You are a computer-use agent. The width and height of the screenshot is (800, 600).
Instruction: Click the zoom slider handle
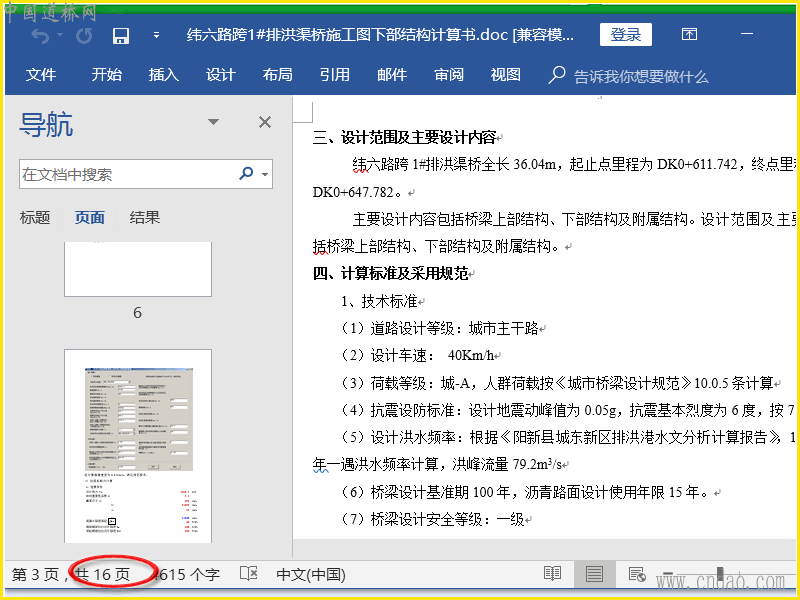(x=720, y=574)
